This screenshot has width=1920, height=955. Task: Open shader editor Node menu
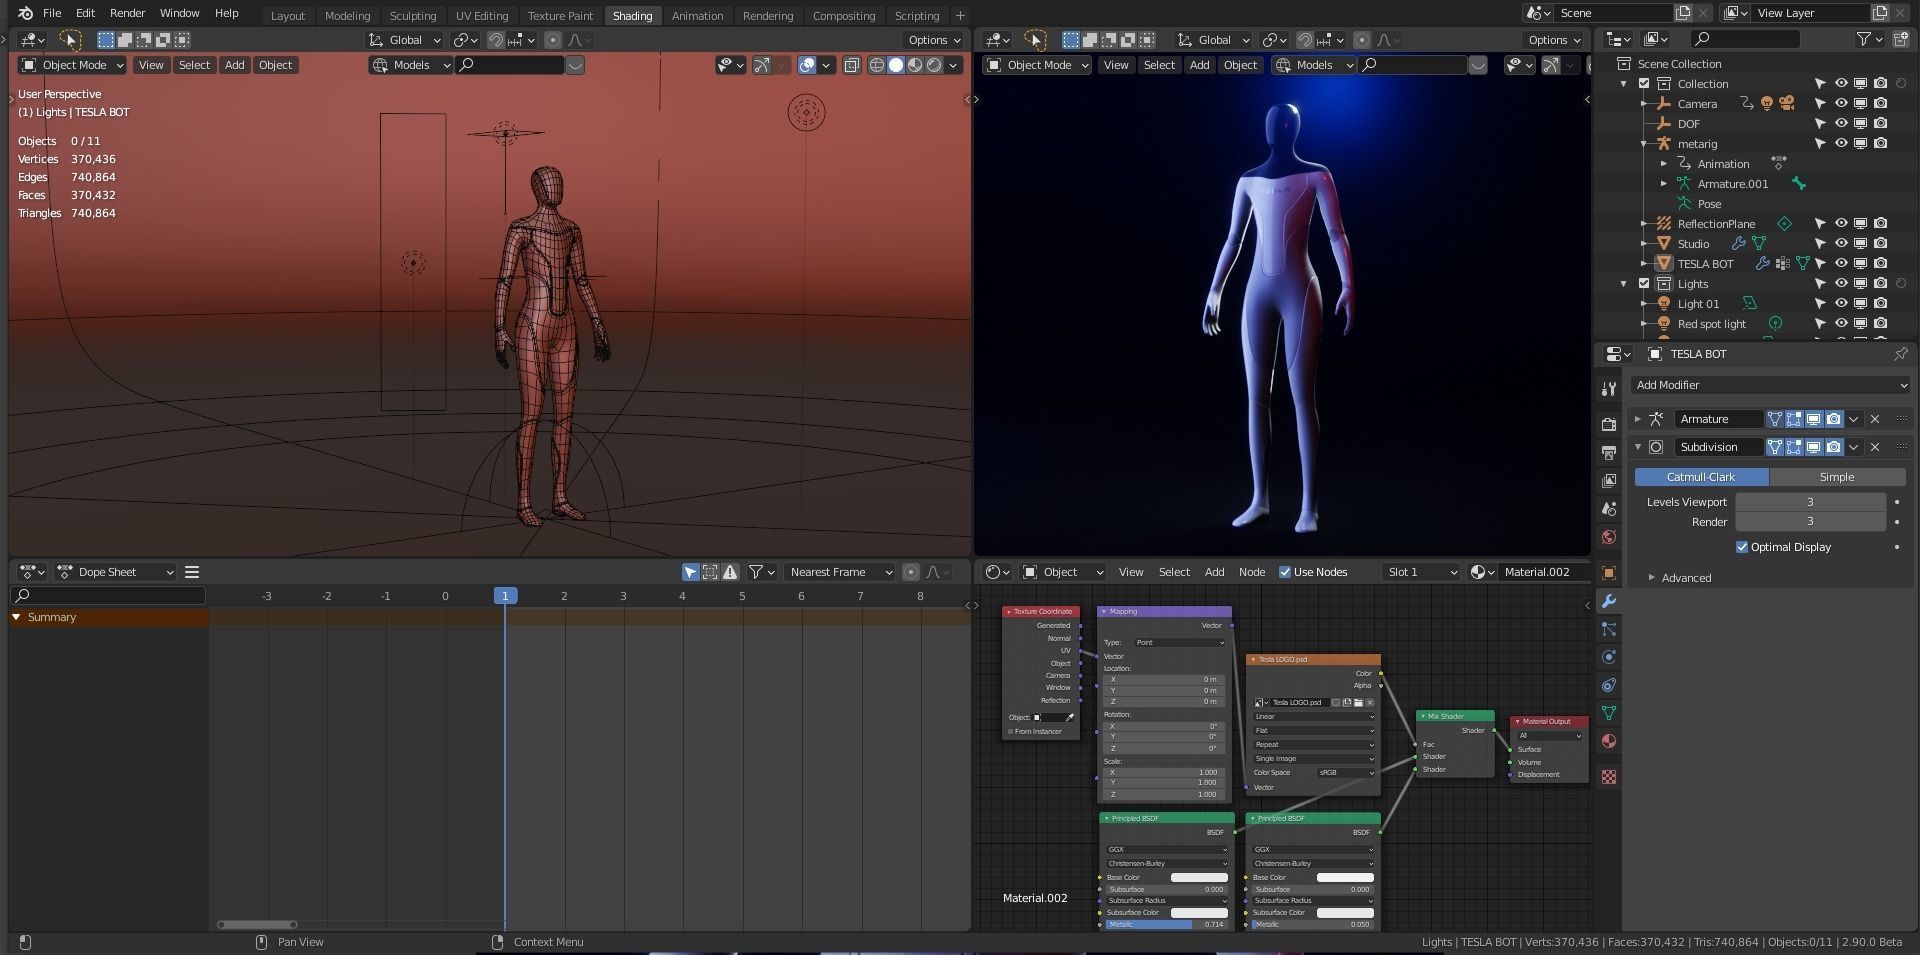click(1252, 572)
